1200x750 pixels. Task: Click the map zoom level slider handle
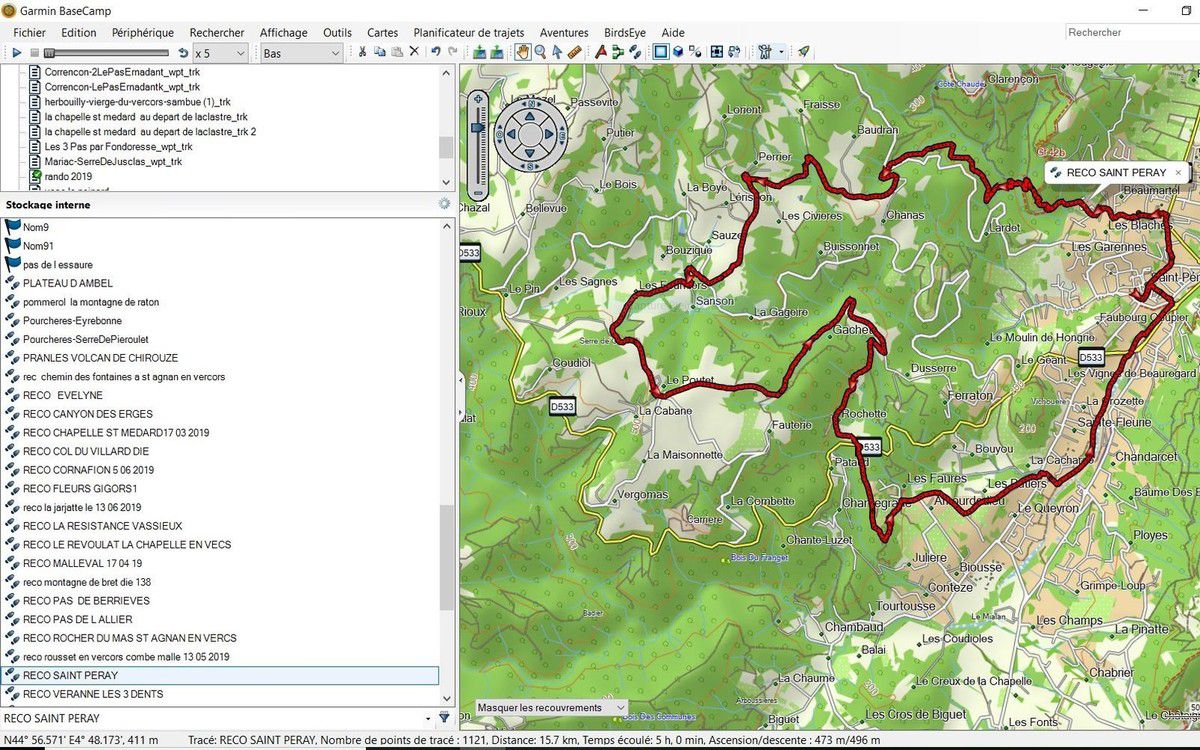(x=478, y=127)
